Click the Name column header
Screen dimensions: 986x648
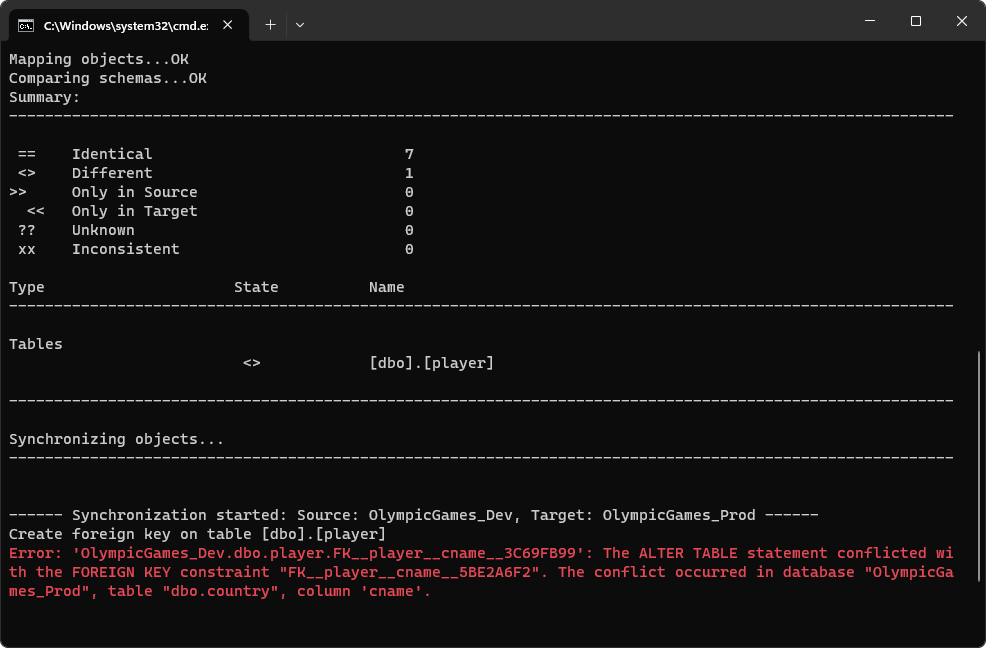[x=387, y=287]
